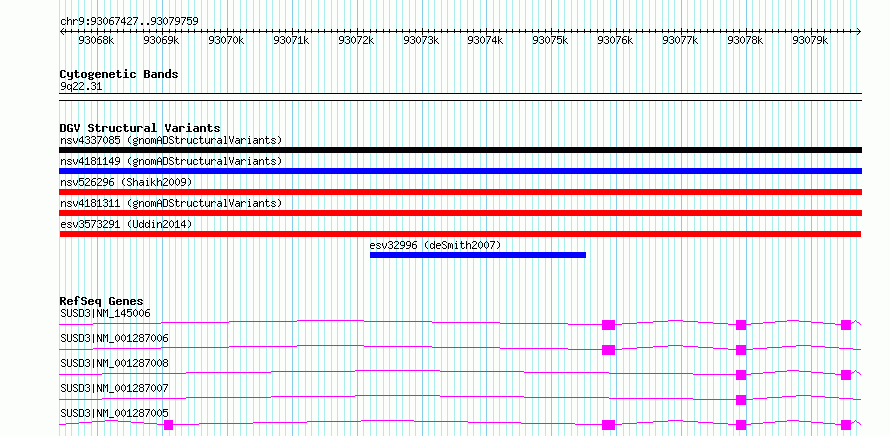Click the 93068k ruler tick label
This screenshot has width=890, height=436.
click(96, 40)
